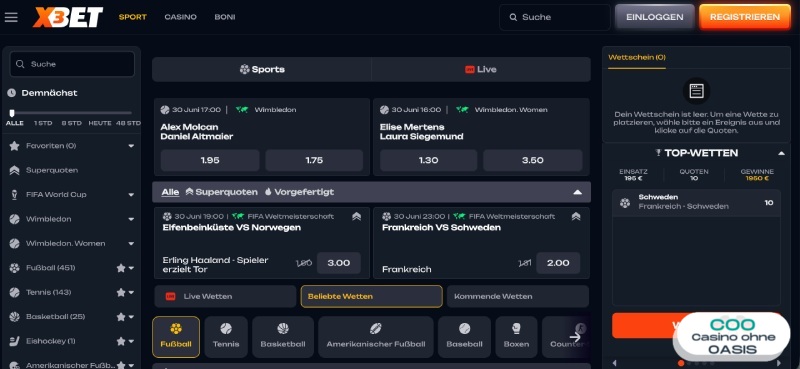The height and width of the screenshot is (369, 800).
Task: Open Schweden Frankreich - Schweden top bet
Action: coord(696,203)
